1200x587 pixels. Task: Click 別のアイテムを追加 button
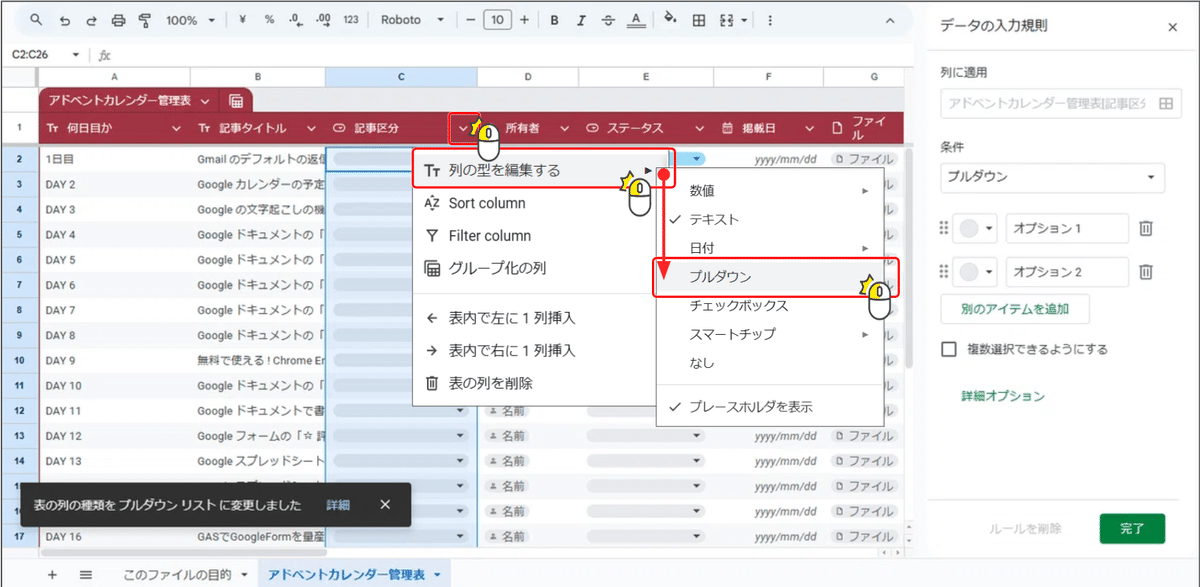pyautogui.click(x=1015, y=309)
